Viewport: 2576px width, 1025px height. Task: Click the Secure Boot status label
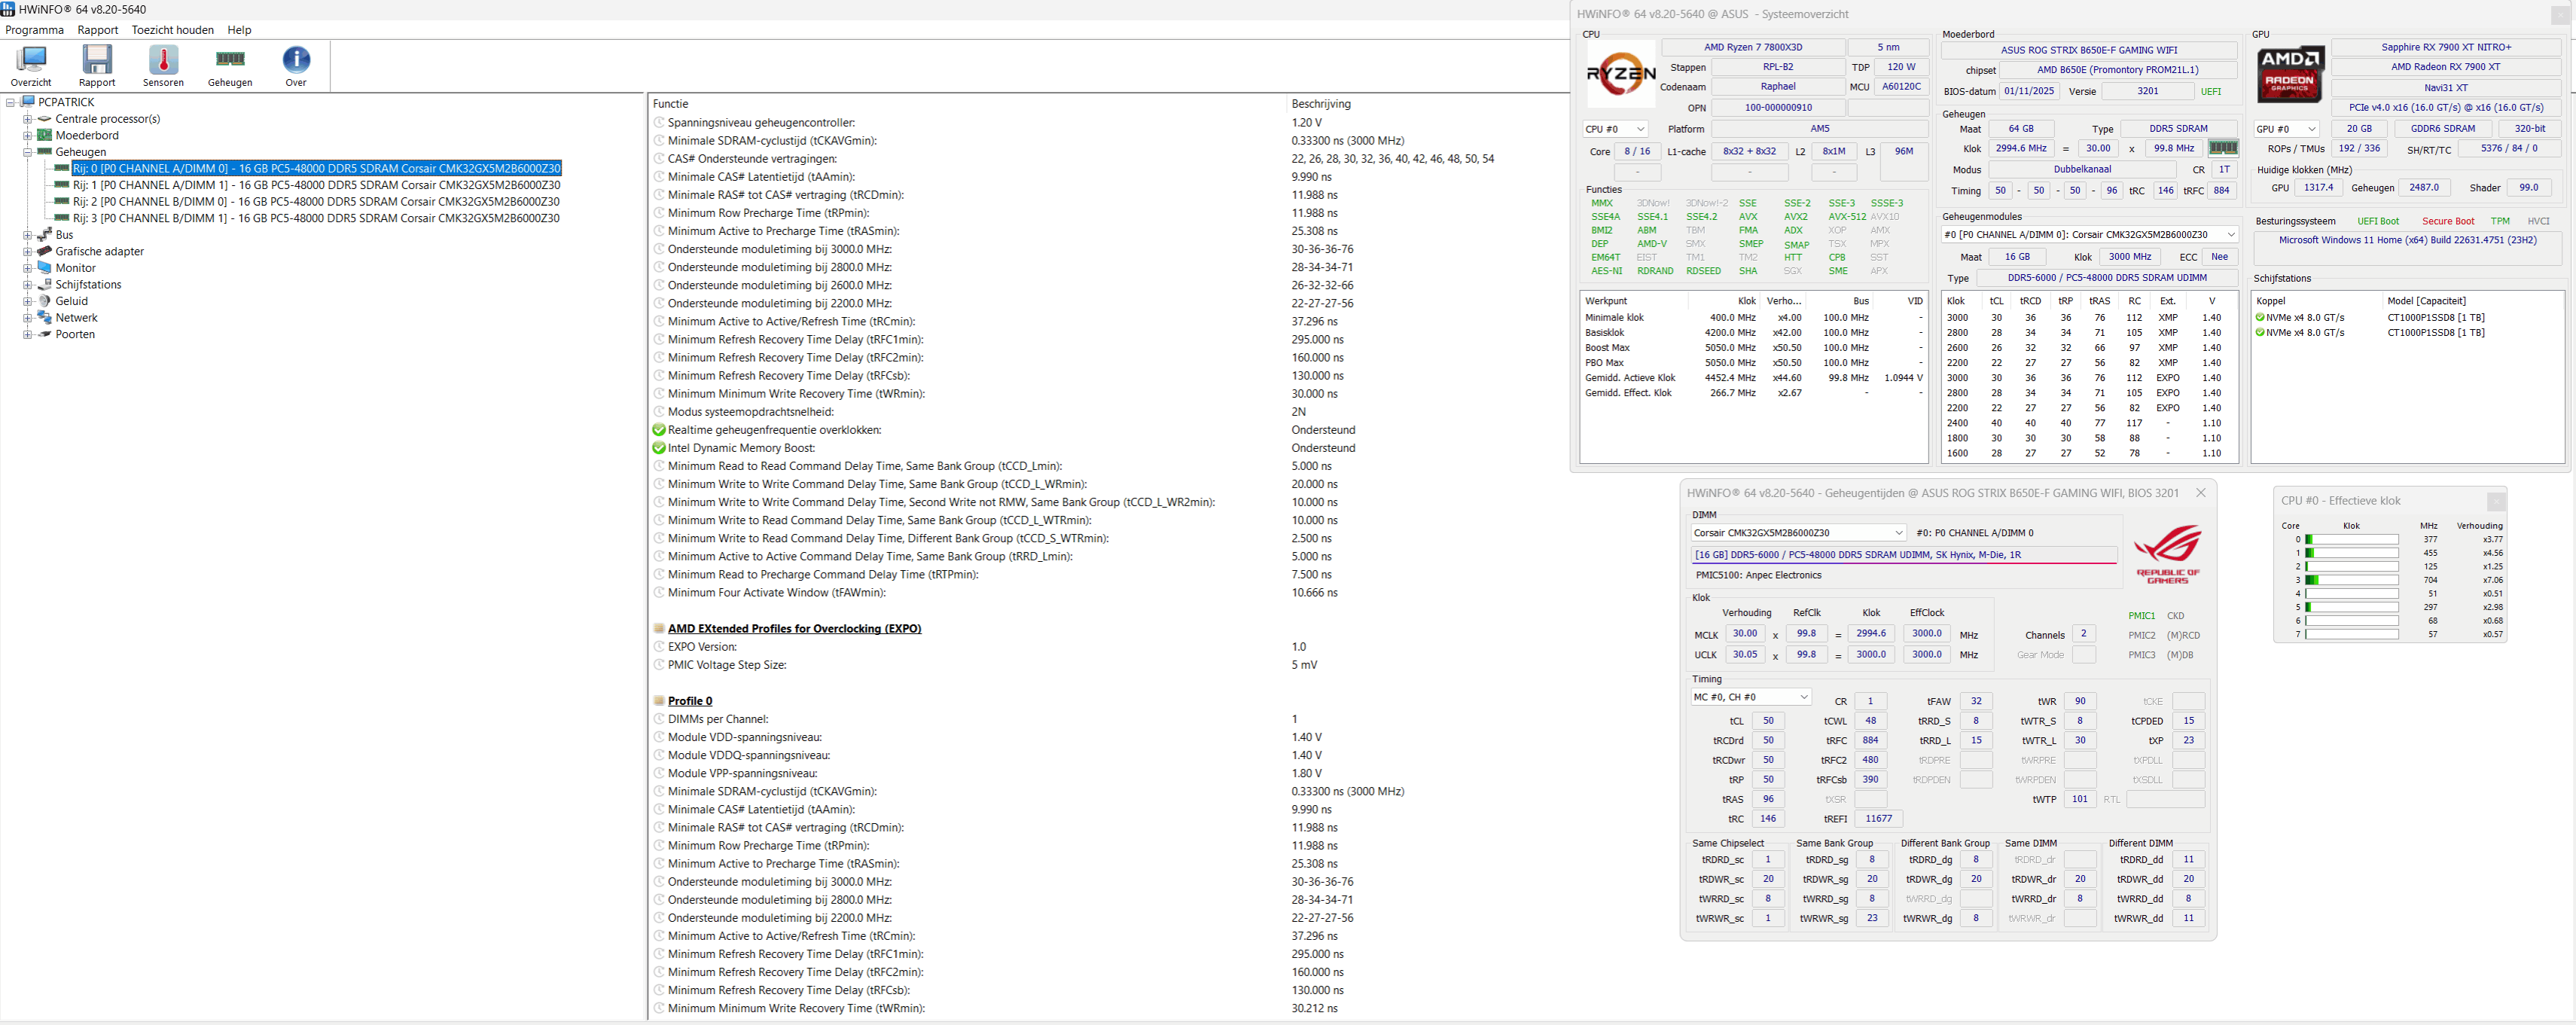pyautogui.click(x=2447, y=221)
